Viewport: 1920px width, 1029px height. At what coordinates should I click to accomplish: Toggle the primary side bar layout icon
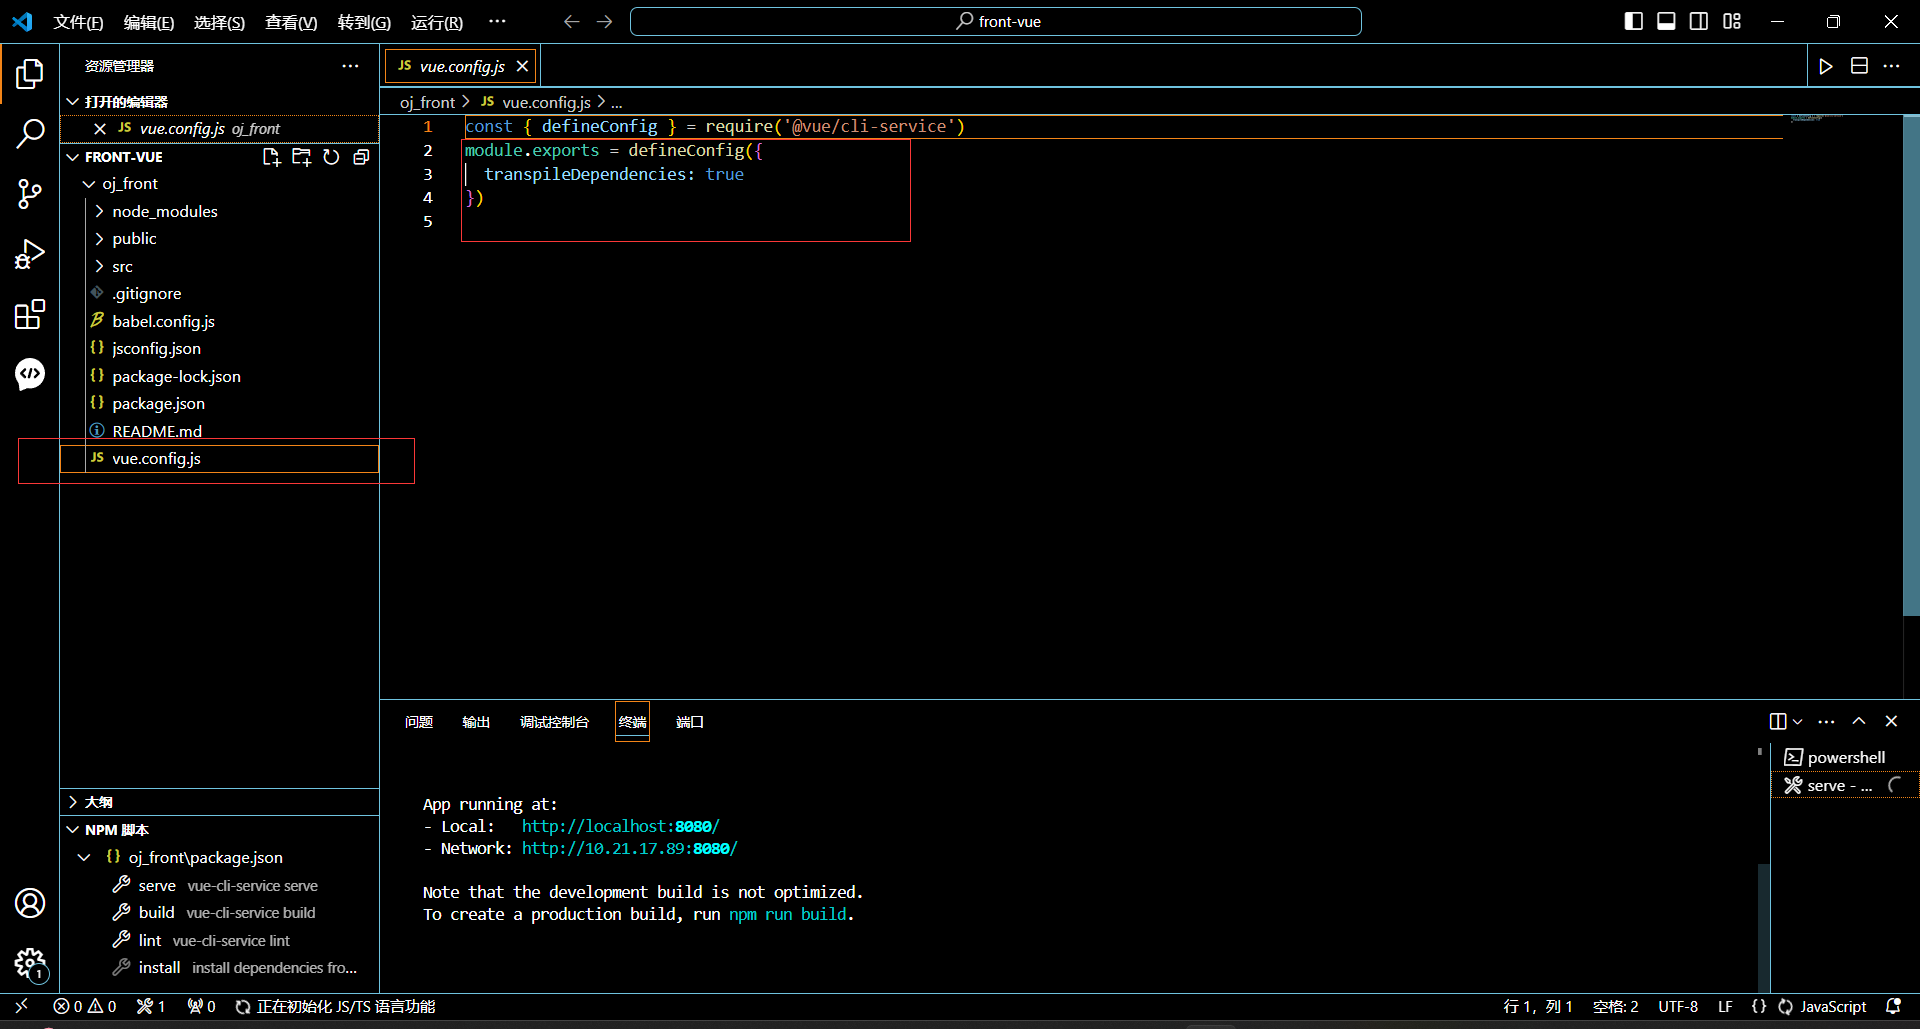click(1634, 21)
